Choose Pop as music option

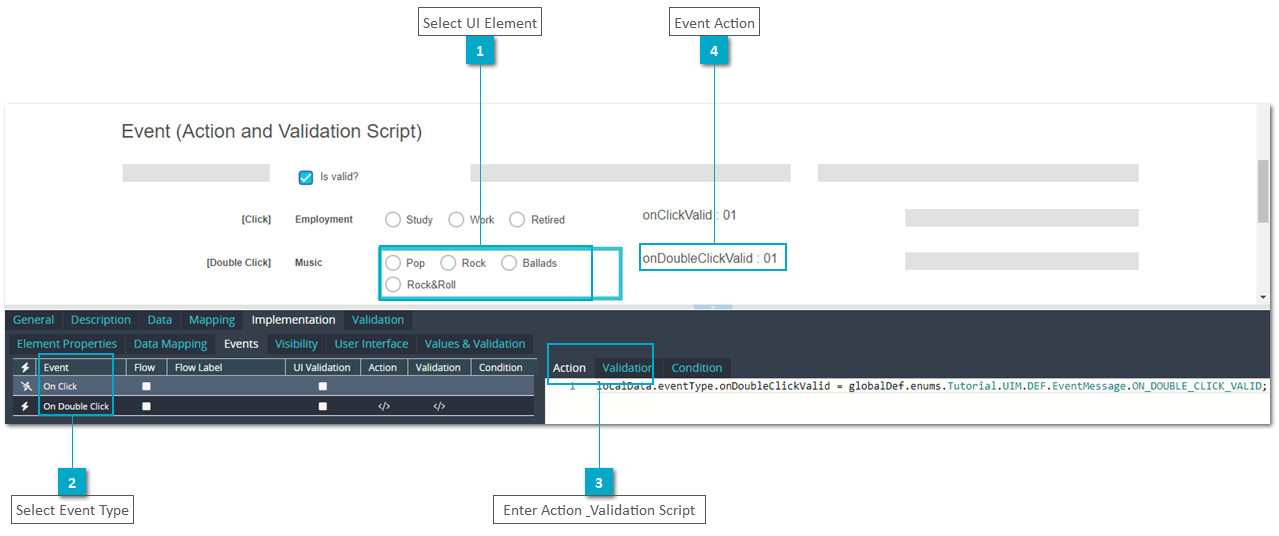(x=393, y=263)
